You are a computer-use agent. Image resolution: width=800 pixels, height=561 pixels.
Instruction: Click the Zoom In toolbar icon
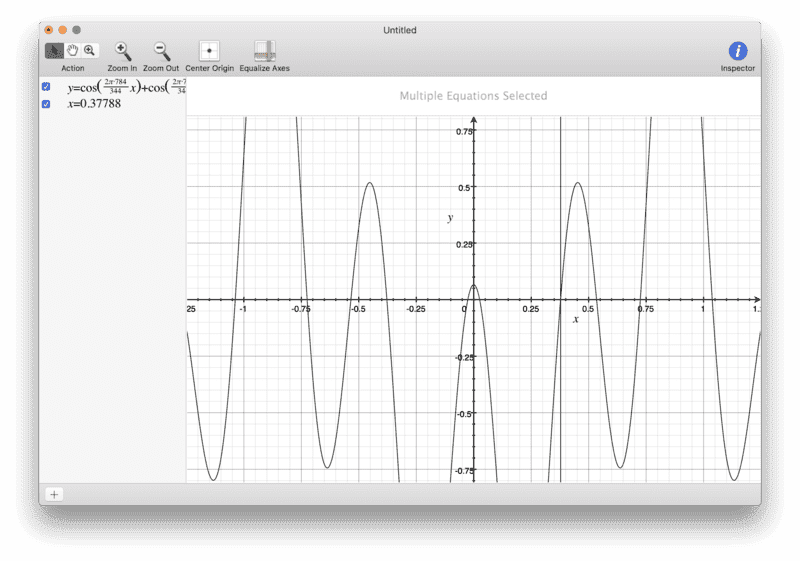click(x=122, y=51)
